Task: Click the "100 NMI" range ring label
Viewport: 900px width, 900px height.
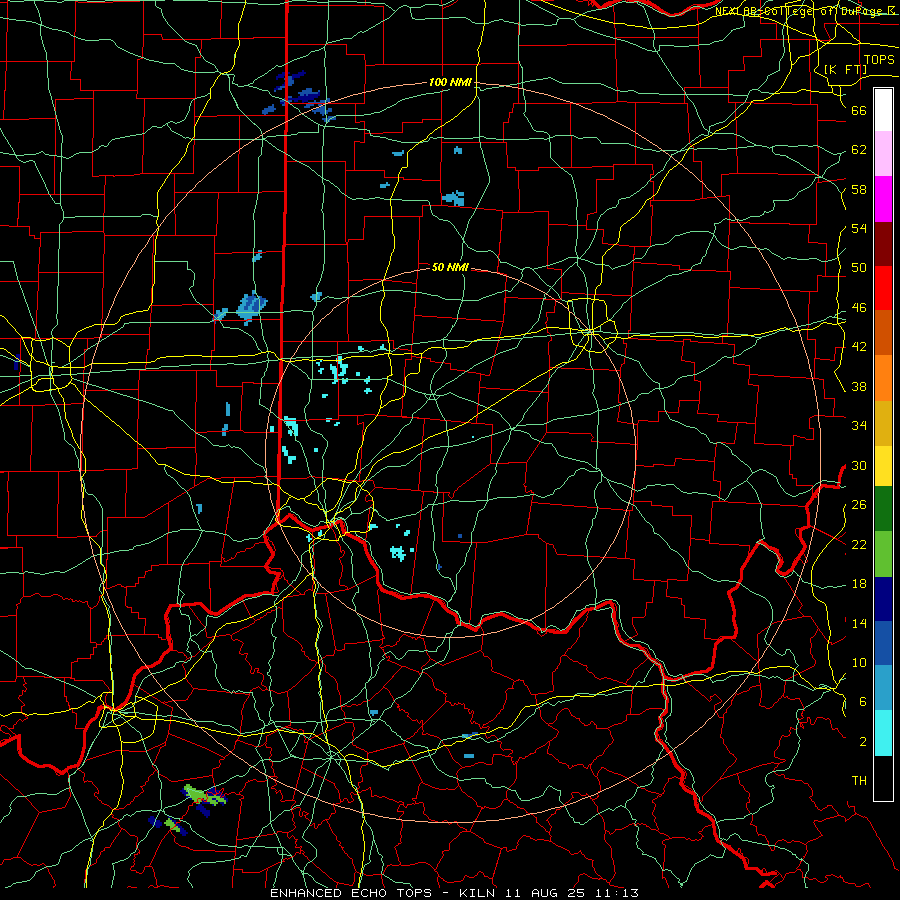Action: click(450, 82)
